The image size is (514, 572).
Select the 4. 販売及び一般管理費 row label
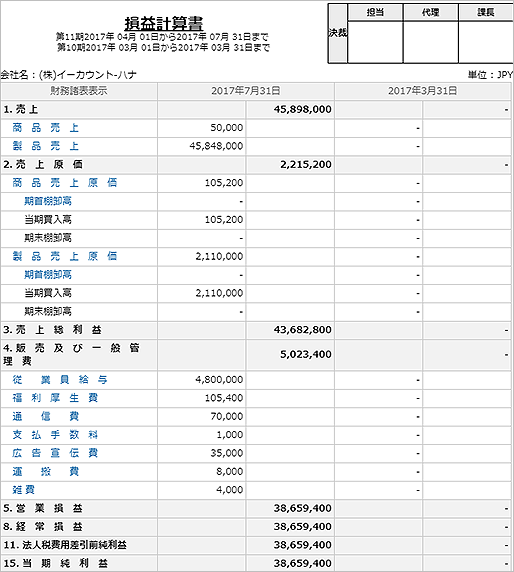(72, 355)
